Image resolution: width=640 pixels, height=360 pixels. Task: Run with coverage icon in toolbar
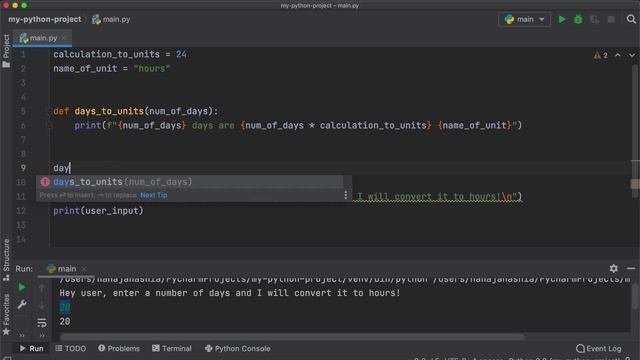click(594, 19)
